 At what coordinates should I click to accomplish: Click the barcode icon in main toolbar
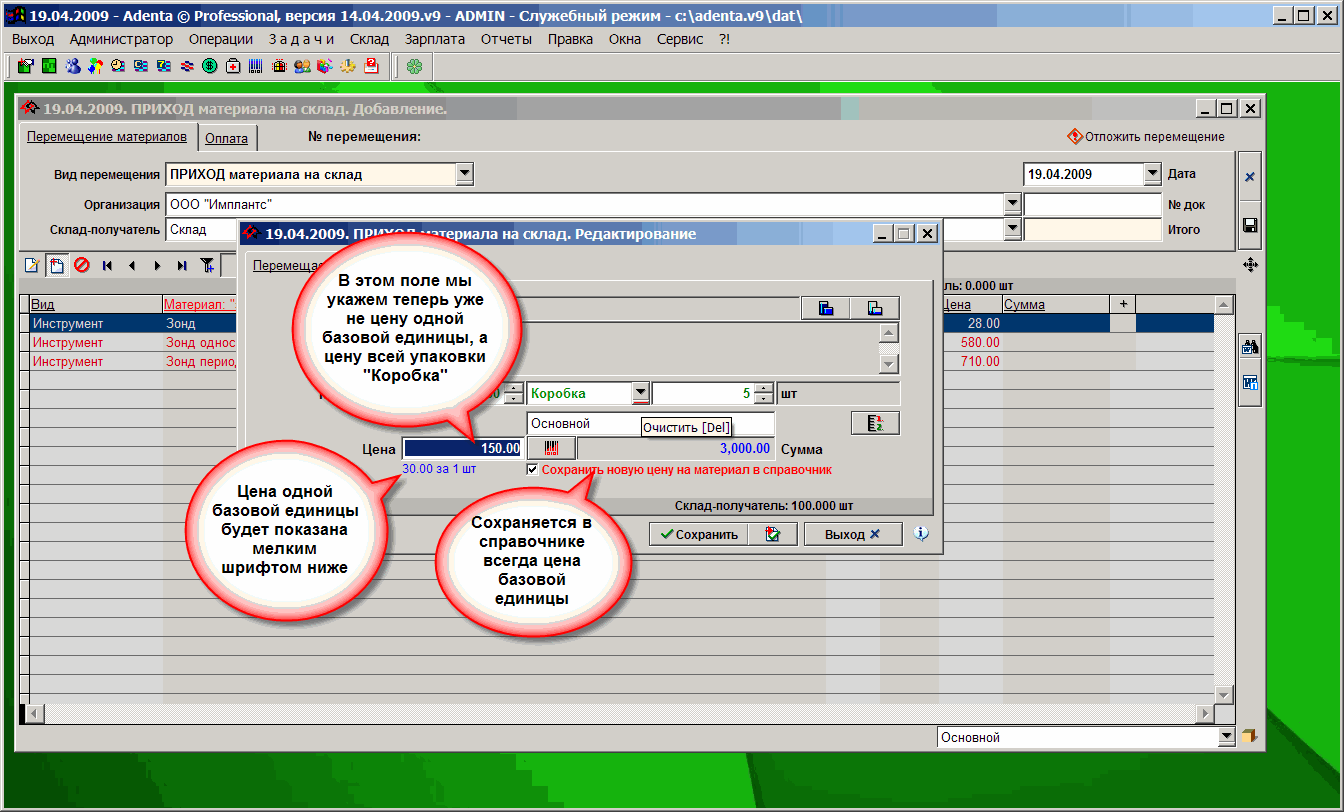click(256, 66)
